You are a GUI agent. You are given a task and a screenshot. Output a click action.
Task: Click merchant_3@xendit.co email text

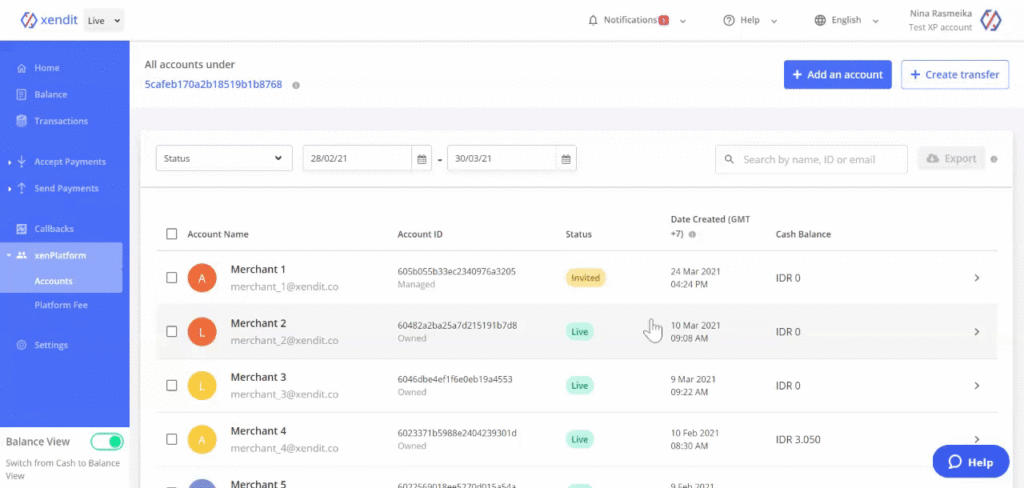284,394
